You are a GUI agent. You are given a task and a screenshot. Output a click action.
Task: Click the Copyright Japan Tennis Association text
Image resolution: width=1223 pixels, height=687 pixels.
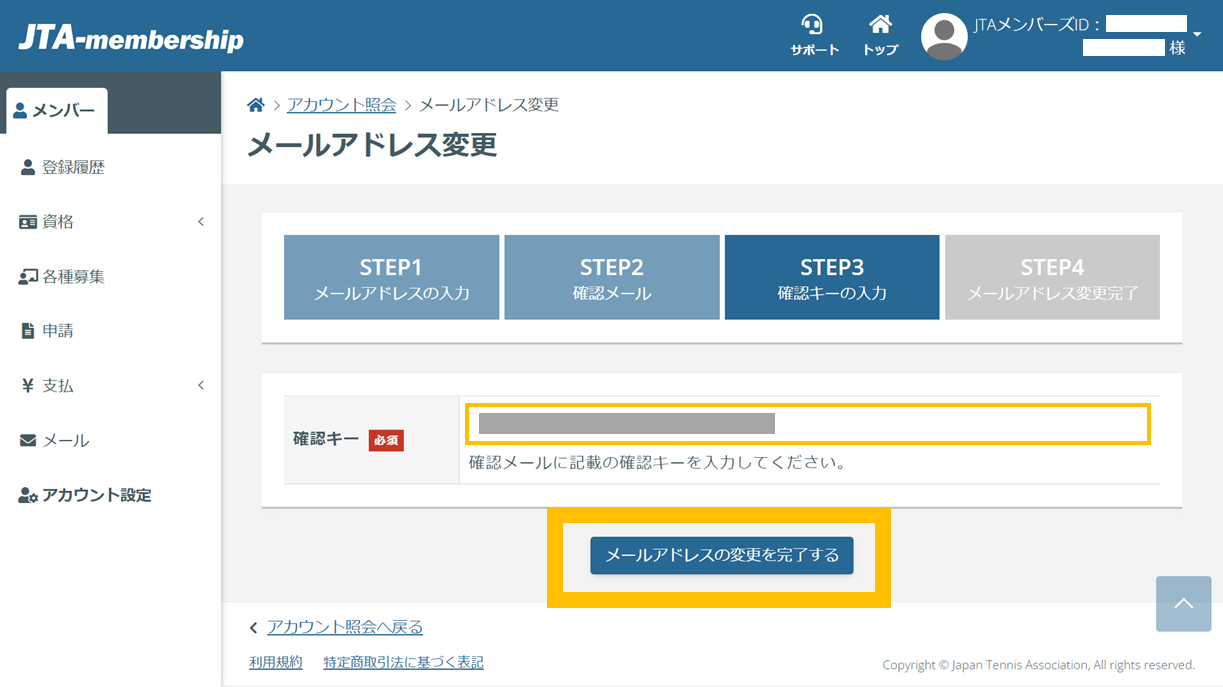coord(1039,665)
